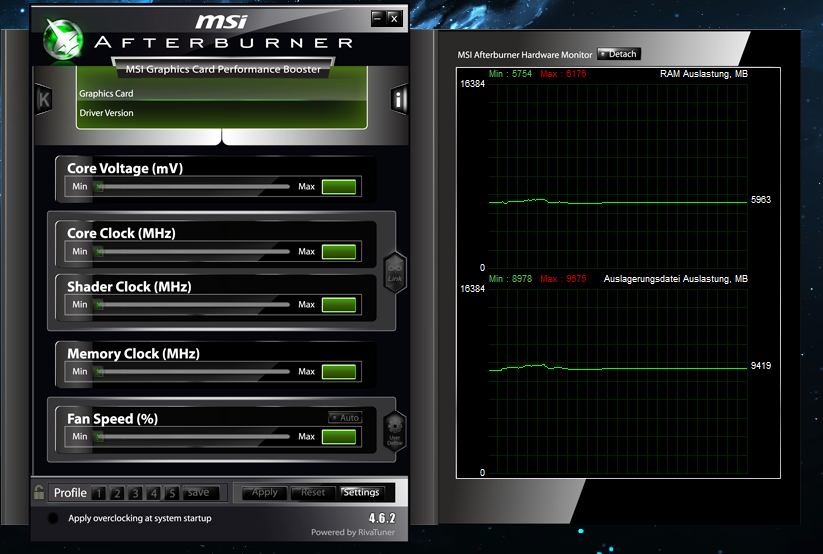
Task: Click the Core Voltage value field
Action: (339, 186)
